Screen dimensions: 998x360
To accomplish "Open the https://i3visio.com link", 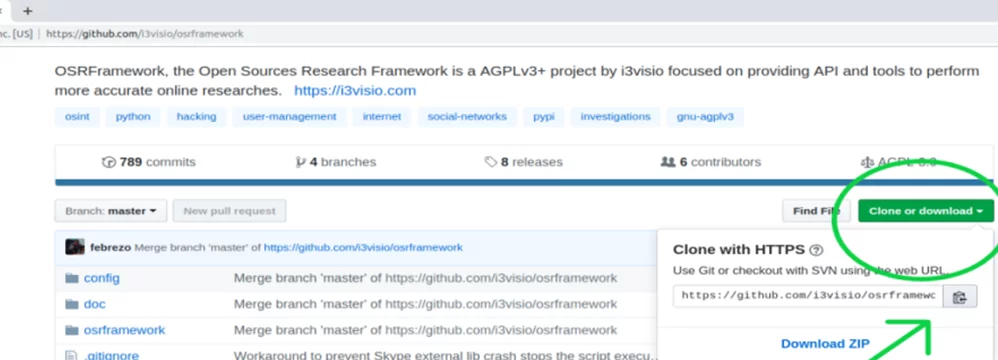I will coord(355,90).
